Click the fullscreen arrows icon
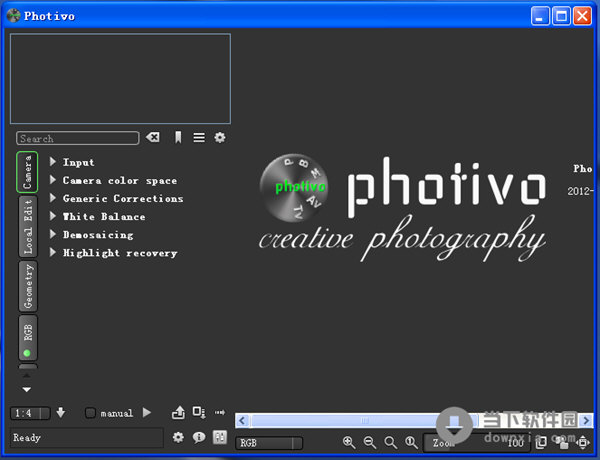Screen dimensions: 600x460 click(582, 442)
